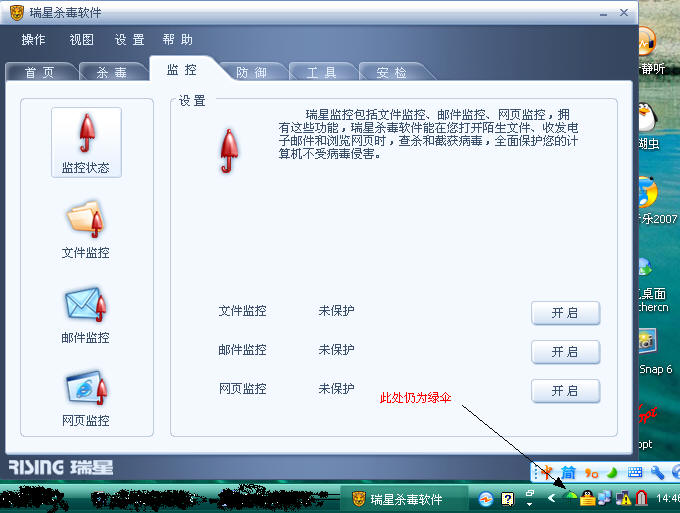Click the 瑞星杀毒软件 taskbar button
The height and width of the screenshot is (513, 680).
[404, 499]
